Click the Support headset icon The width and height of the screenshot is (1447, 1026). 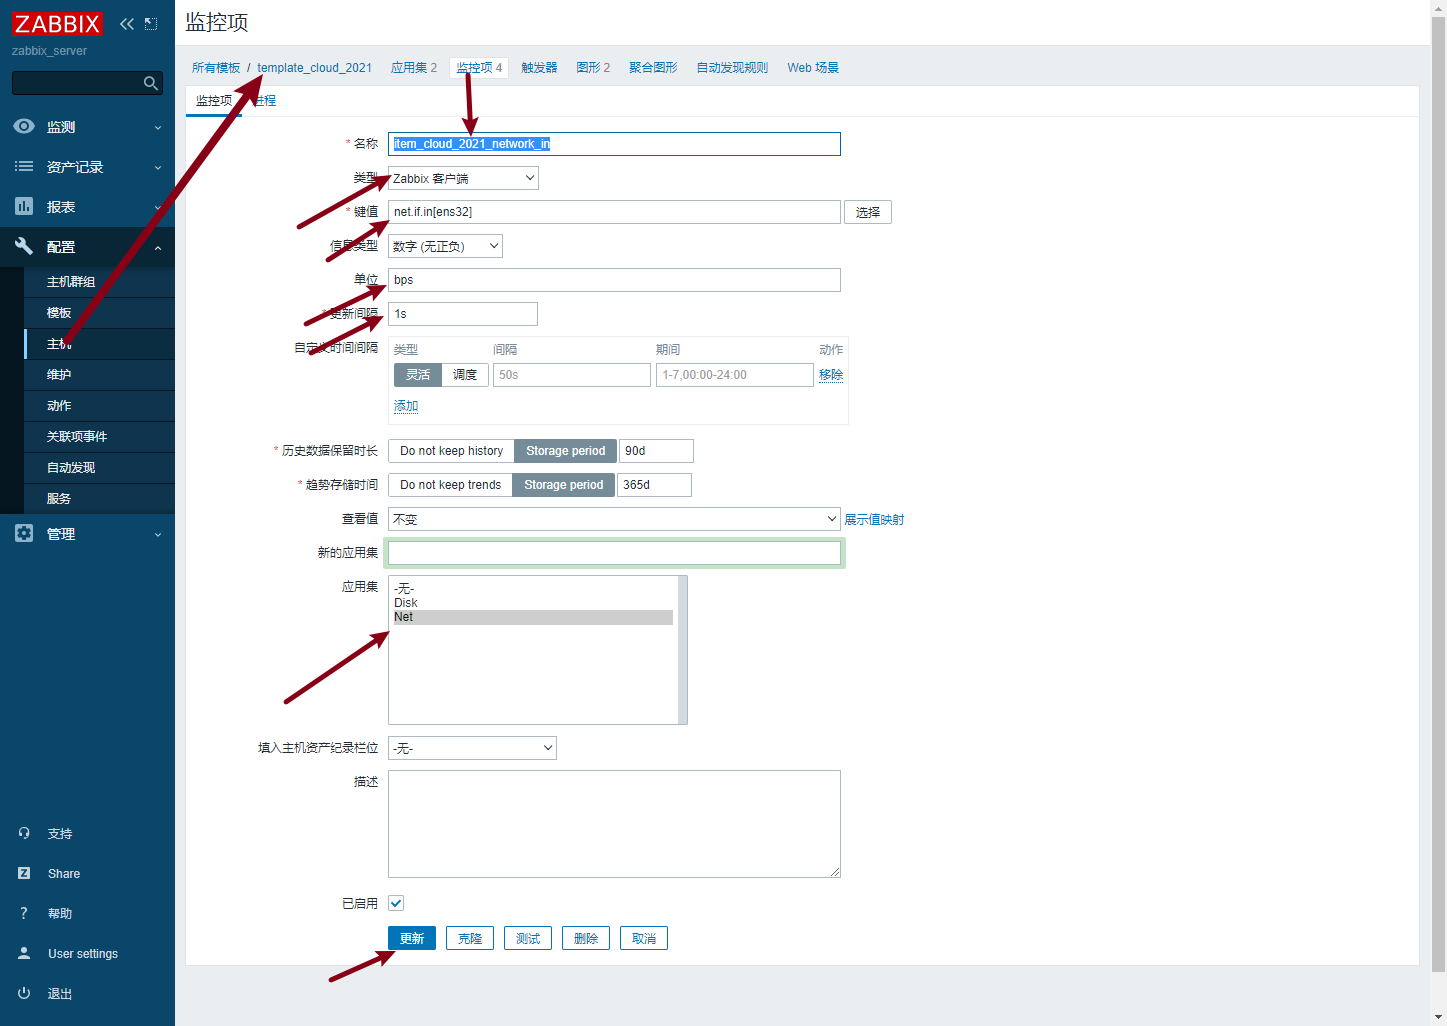click(x=24, y=833)
